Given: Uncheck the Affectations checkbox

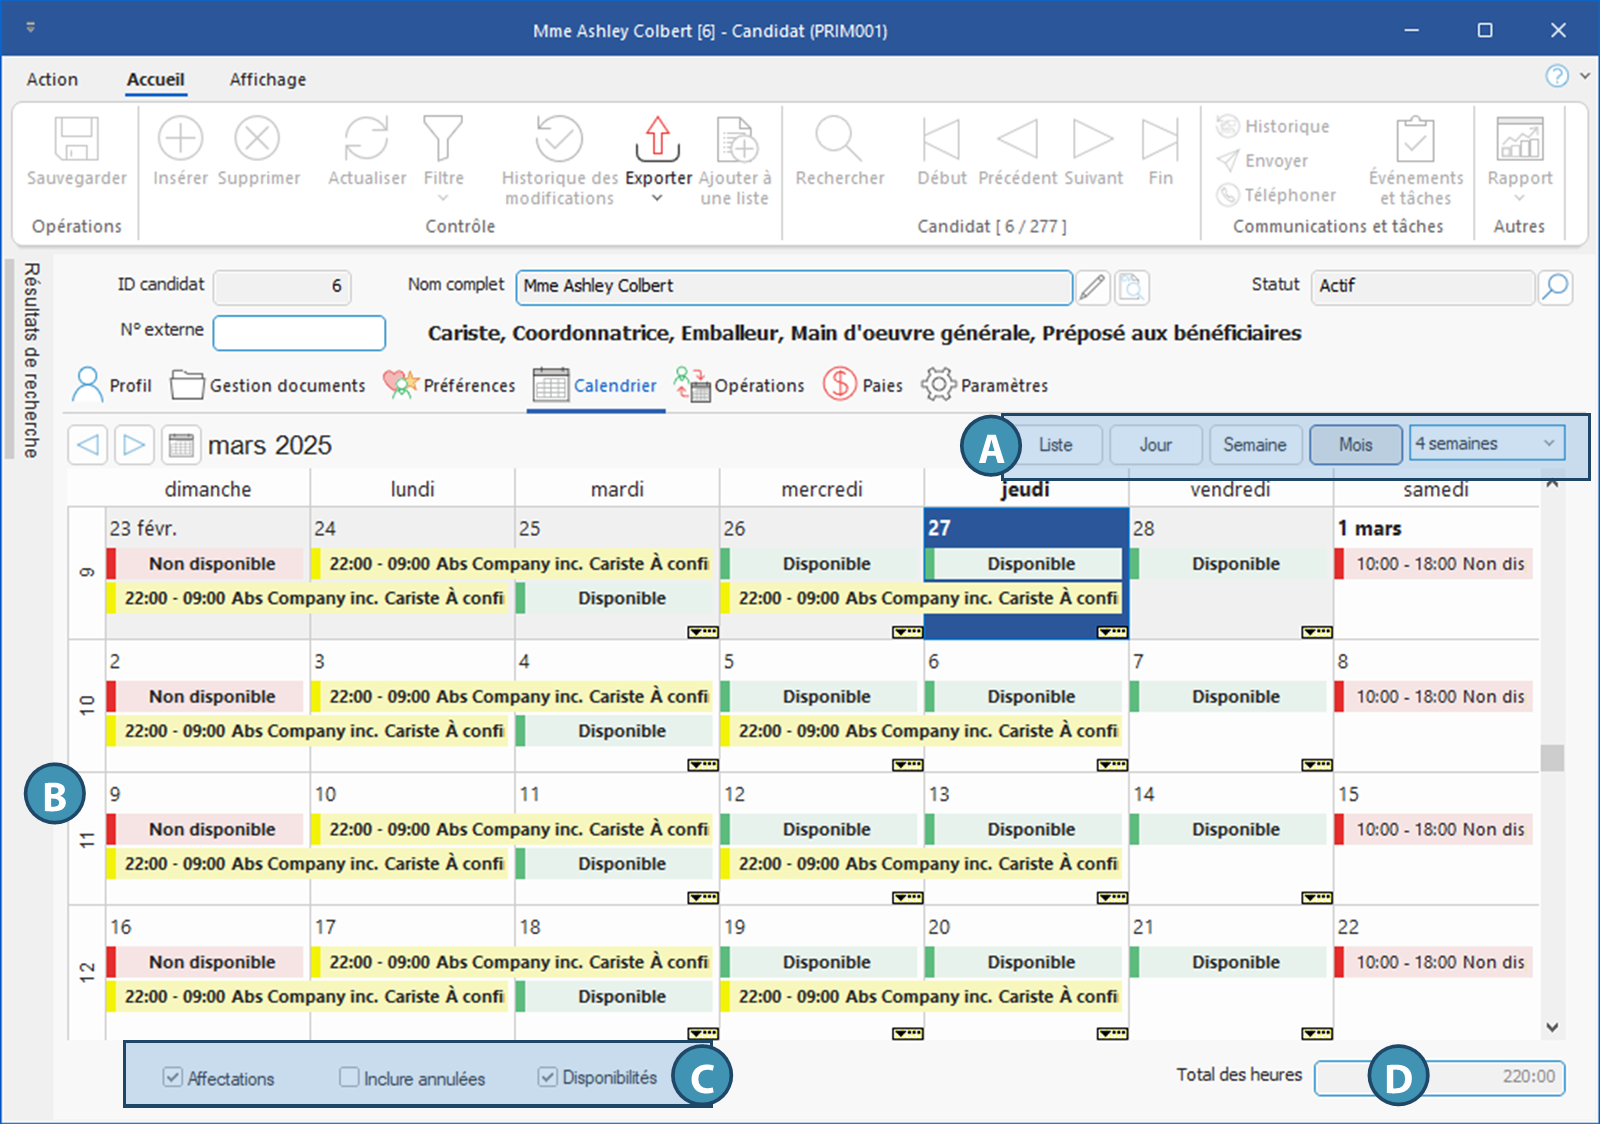Looking at the screenshot, I should coord(173,1077).
